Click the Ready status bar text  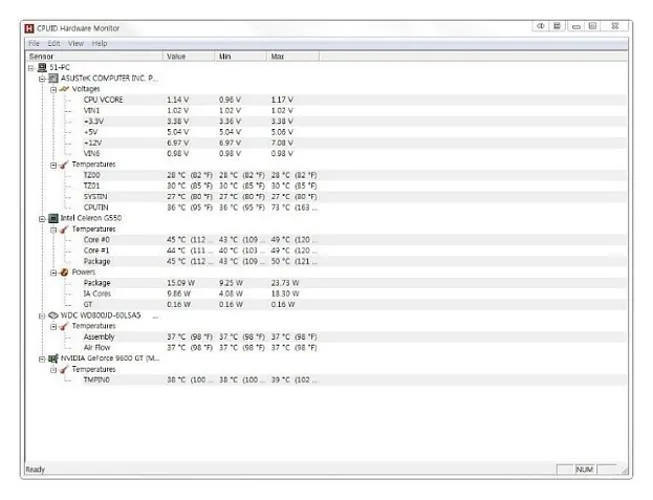(x=35, y=470)
